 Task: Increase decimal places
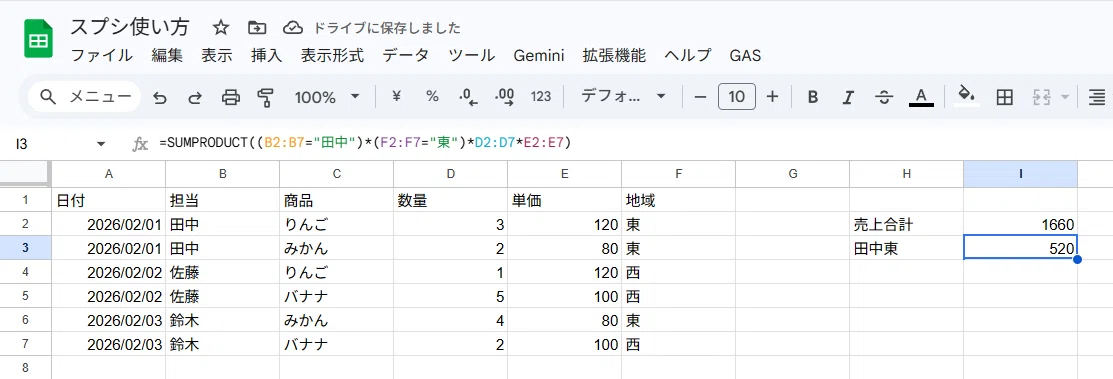pos(505,97)
